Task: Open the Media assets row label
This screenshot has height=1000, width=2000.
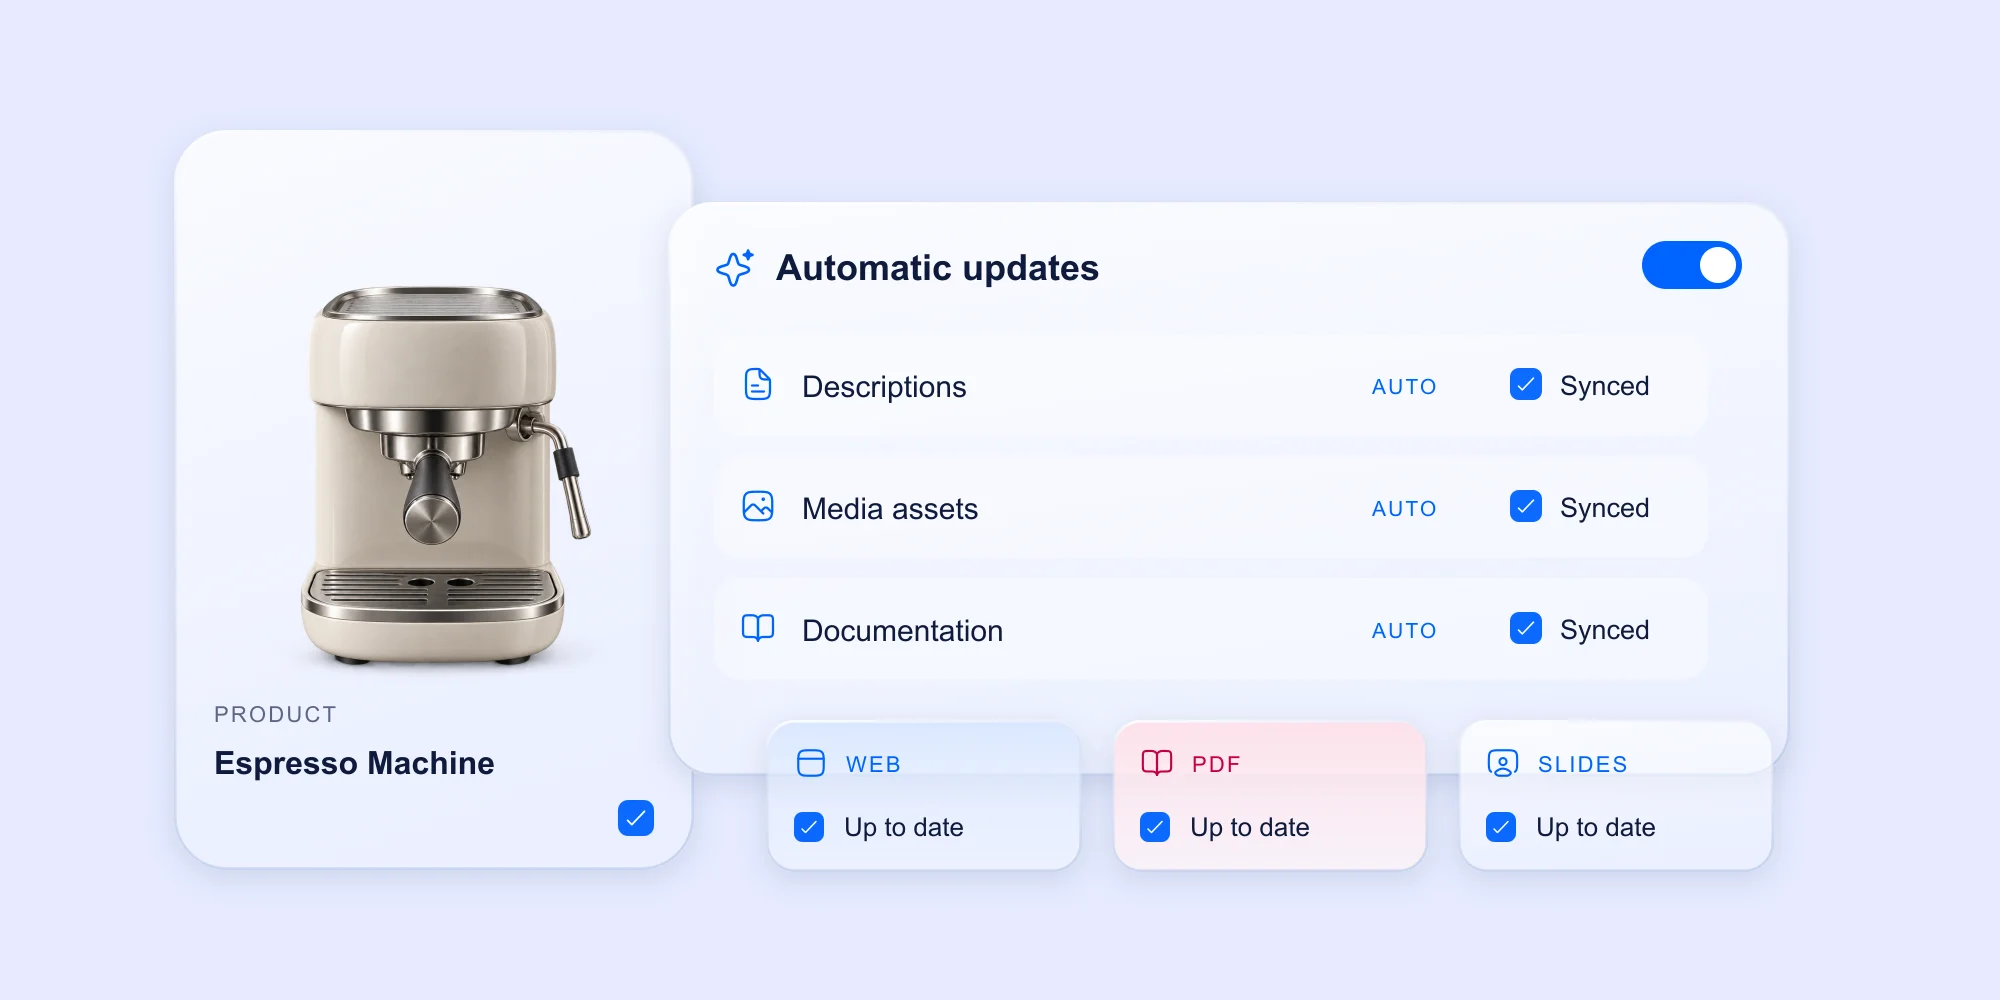Action: click(890, 509)
